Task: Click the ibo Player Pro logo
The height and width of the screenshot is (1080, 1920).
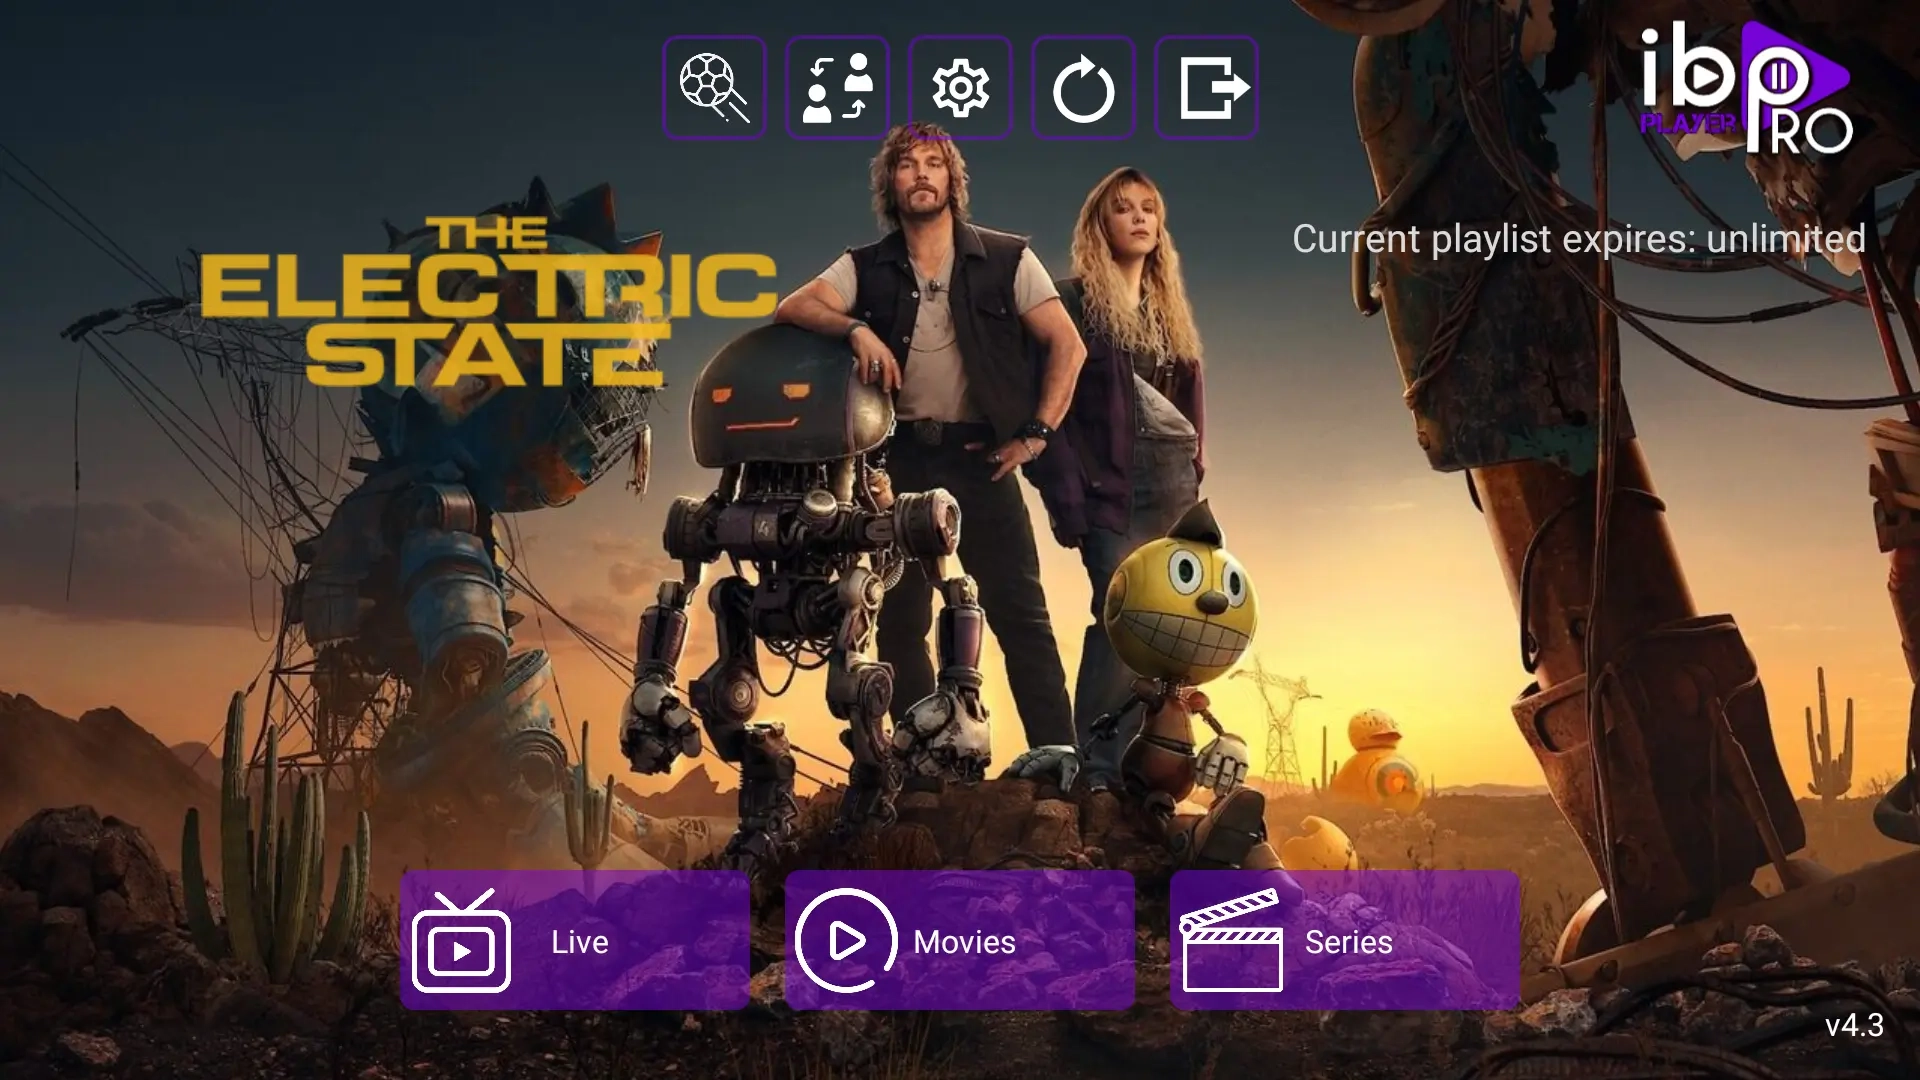Action: pyautogui.click(x=1746, y=88)
